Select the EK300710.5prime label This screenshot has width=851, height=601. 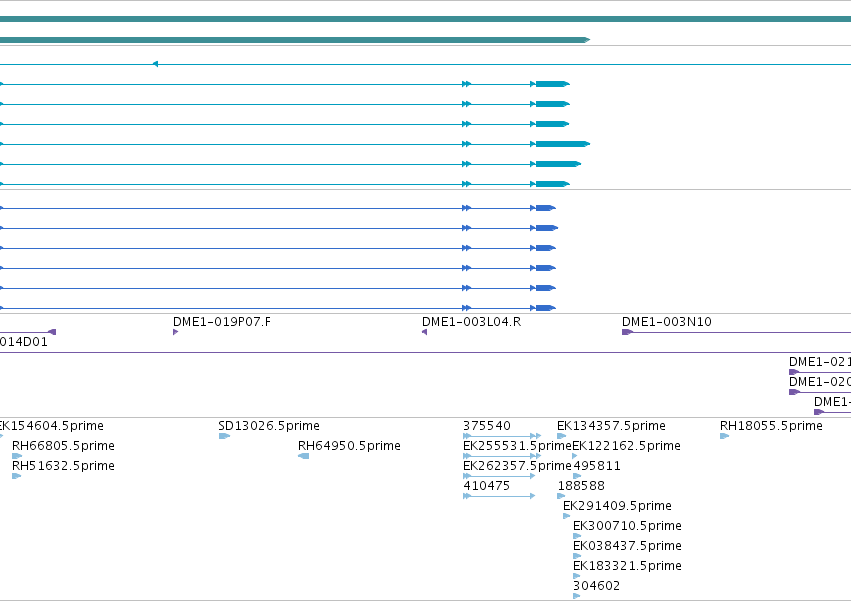point(627,526)
